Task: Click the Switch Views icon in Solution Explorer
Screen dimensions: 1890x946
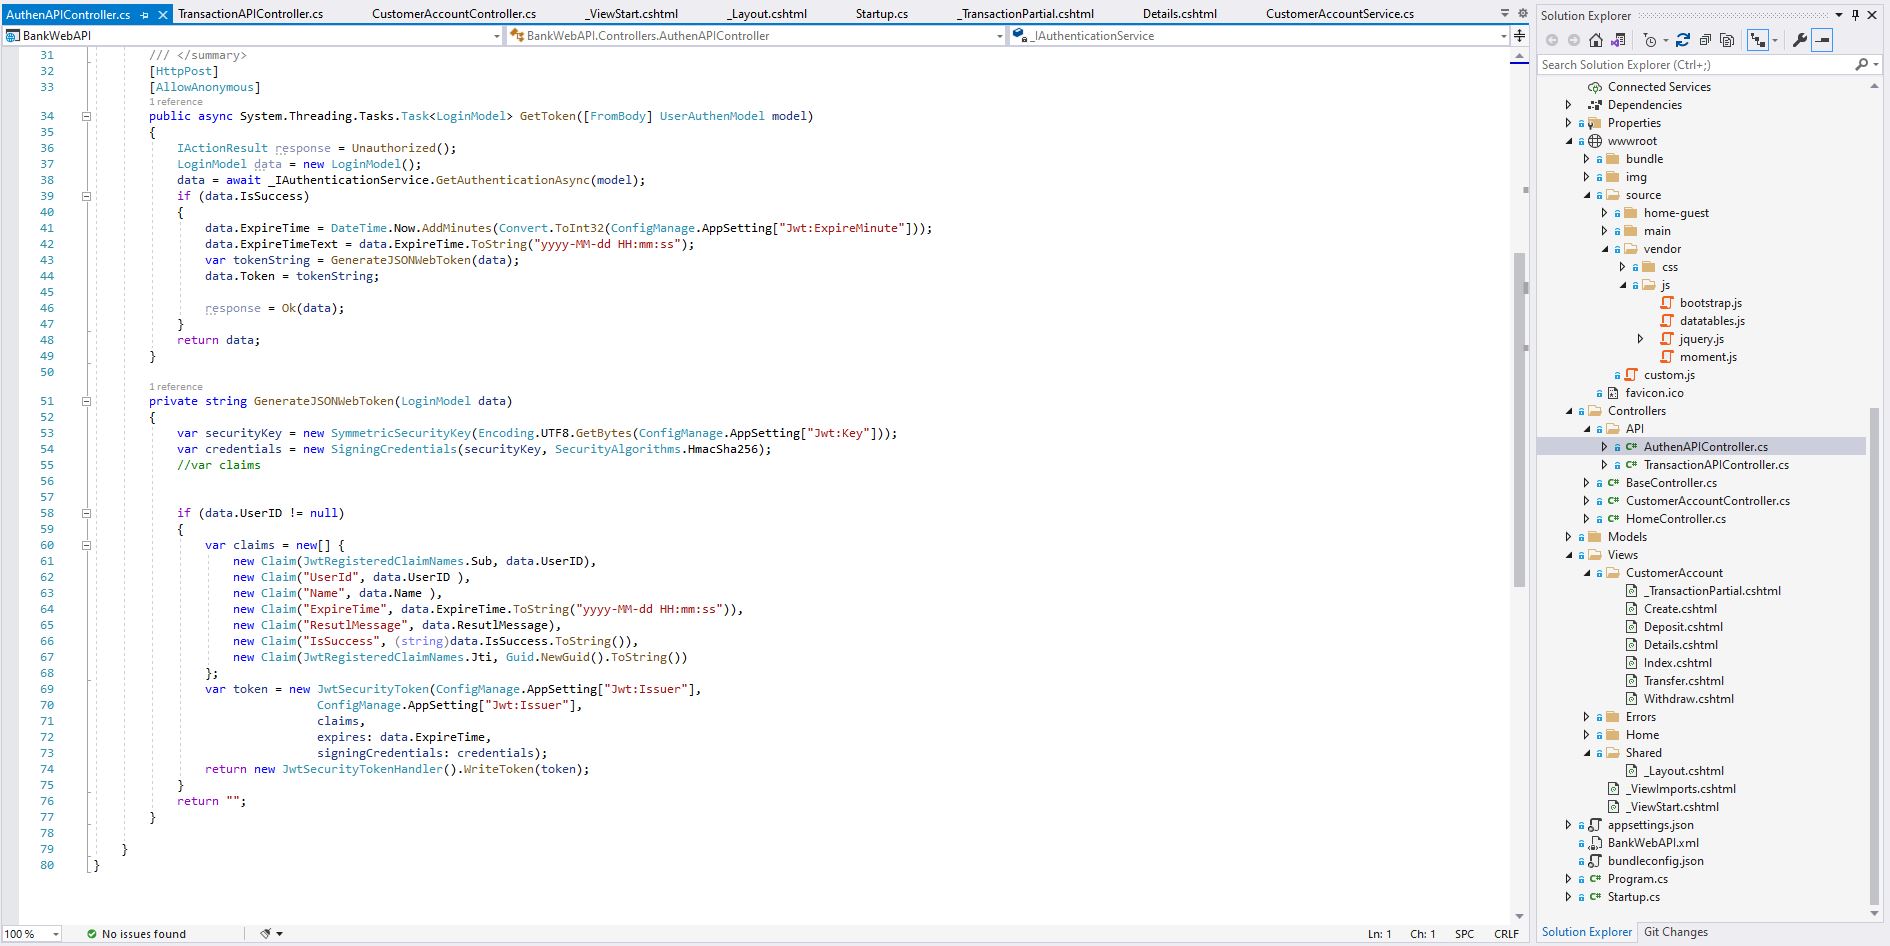Action: click(1618, 40)
